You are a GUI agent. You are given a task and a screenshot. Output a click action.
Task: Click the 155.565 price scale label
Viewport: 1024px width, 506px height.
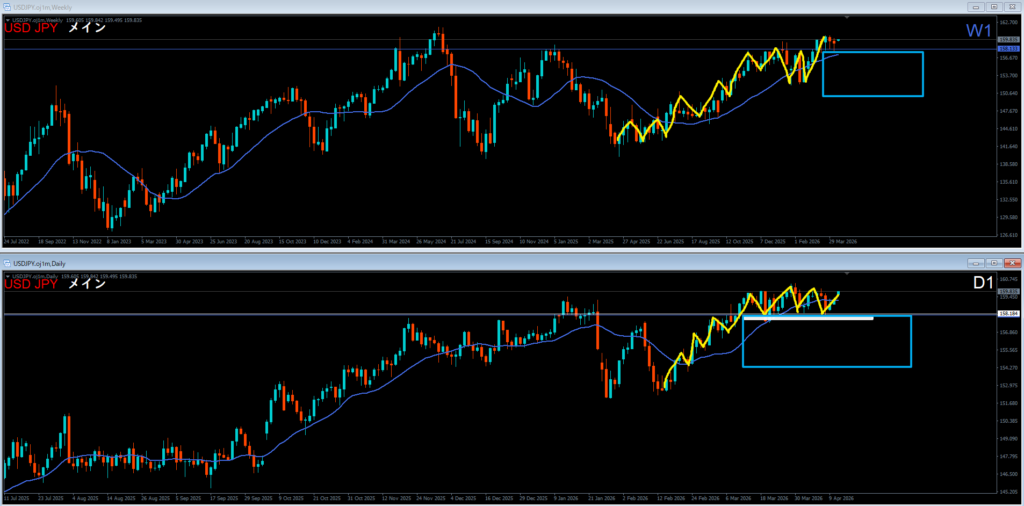coord(1008,350)
